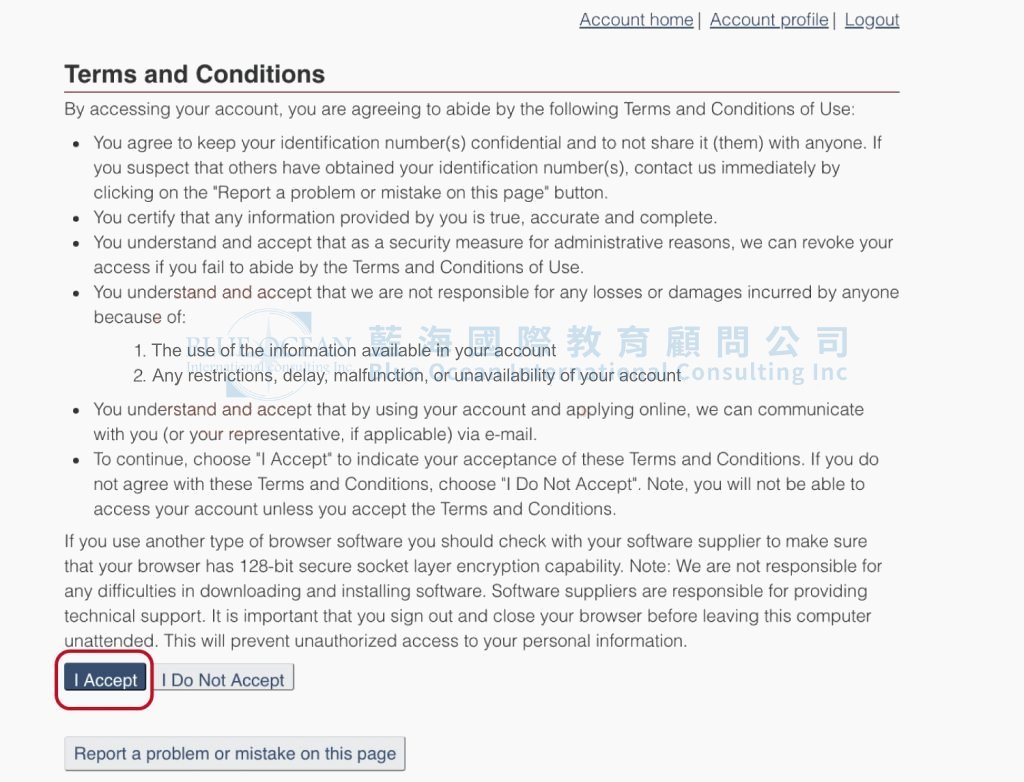This screenshot has width=1024, height=782.
Task: Select numbered item about information use
Action: (353, 350)
